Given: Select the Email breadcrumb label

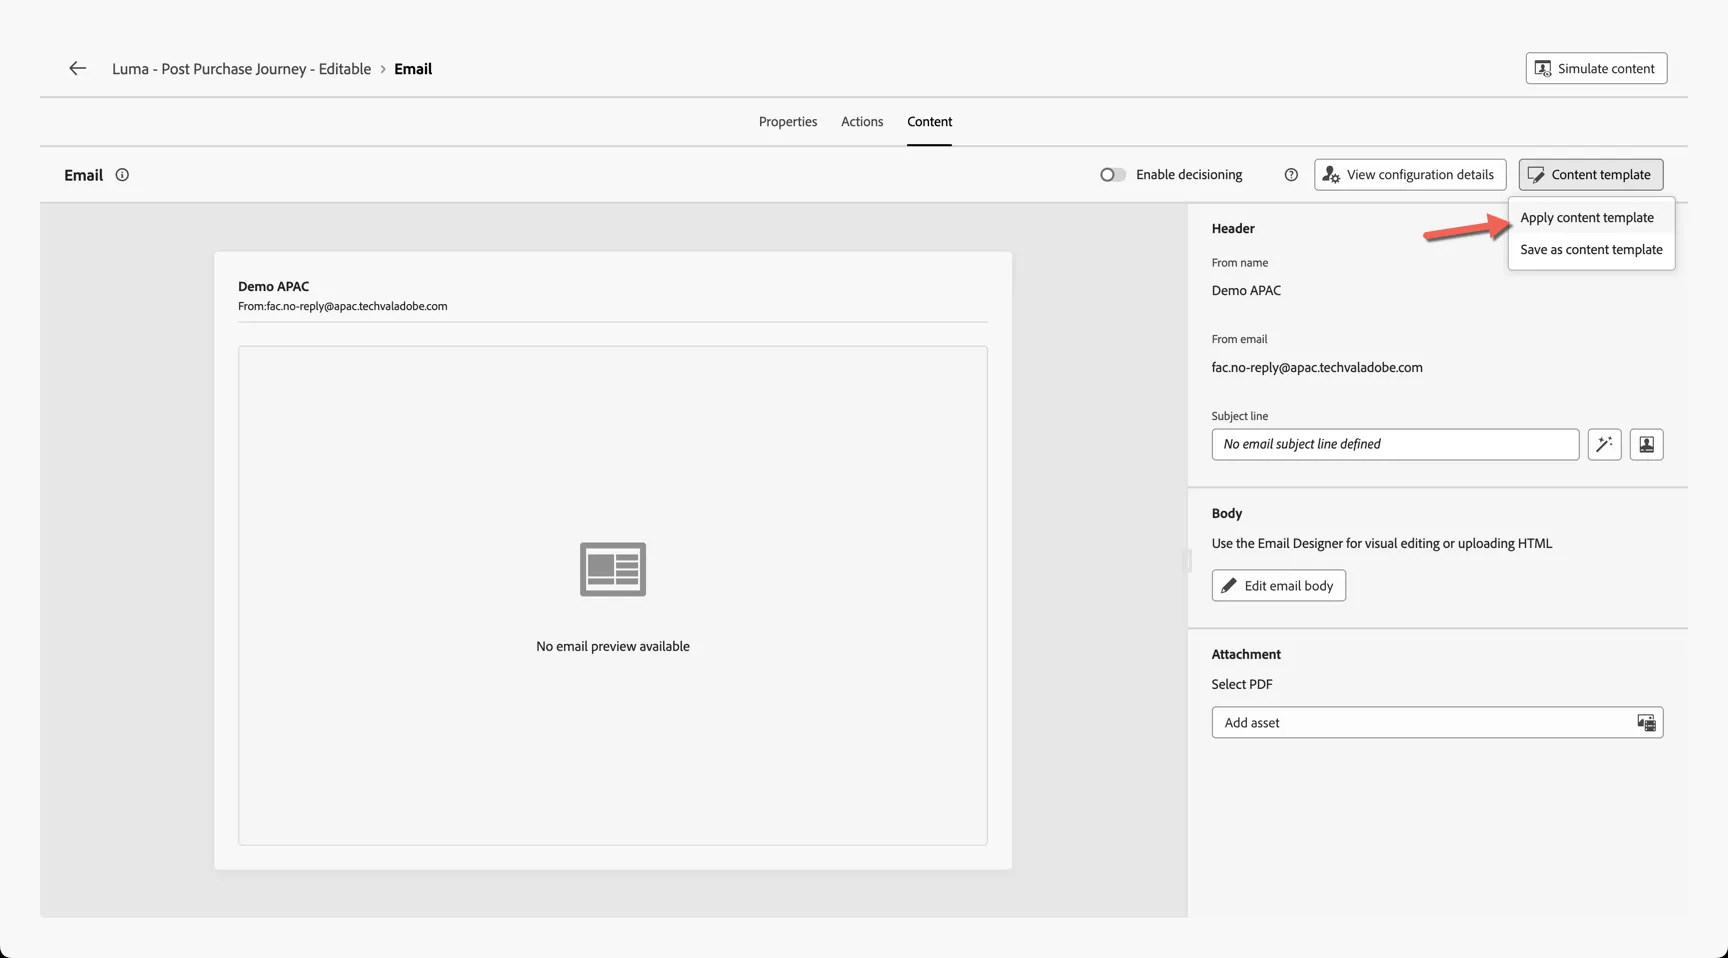Looking at the screenshot, I should [413, 68].
